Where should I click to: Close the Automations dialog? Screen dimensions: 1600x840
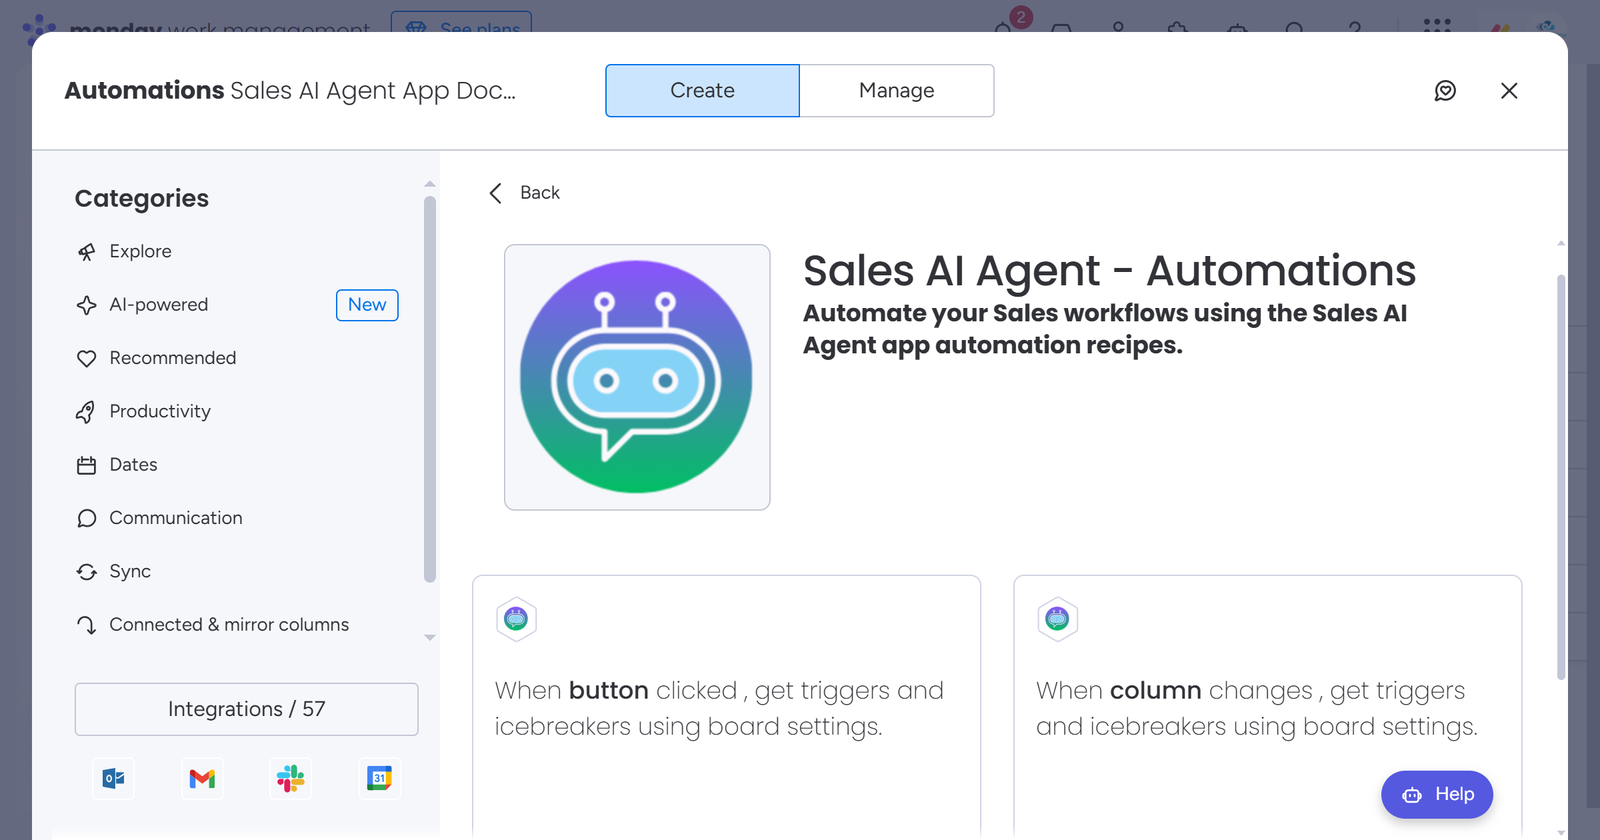pos(1509,91)
